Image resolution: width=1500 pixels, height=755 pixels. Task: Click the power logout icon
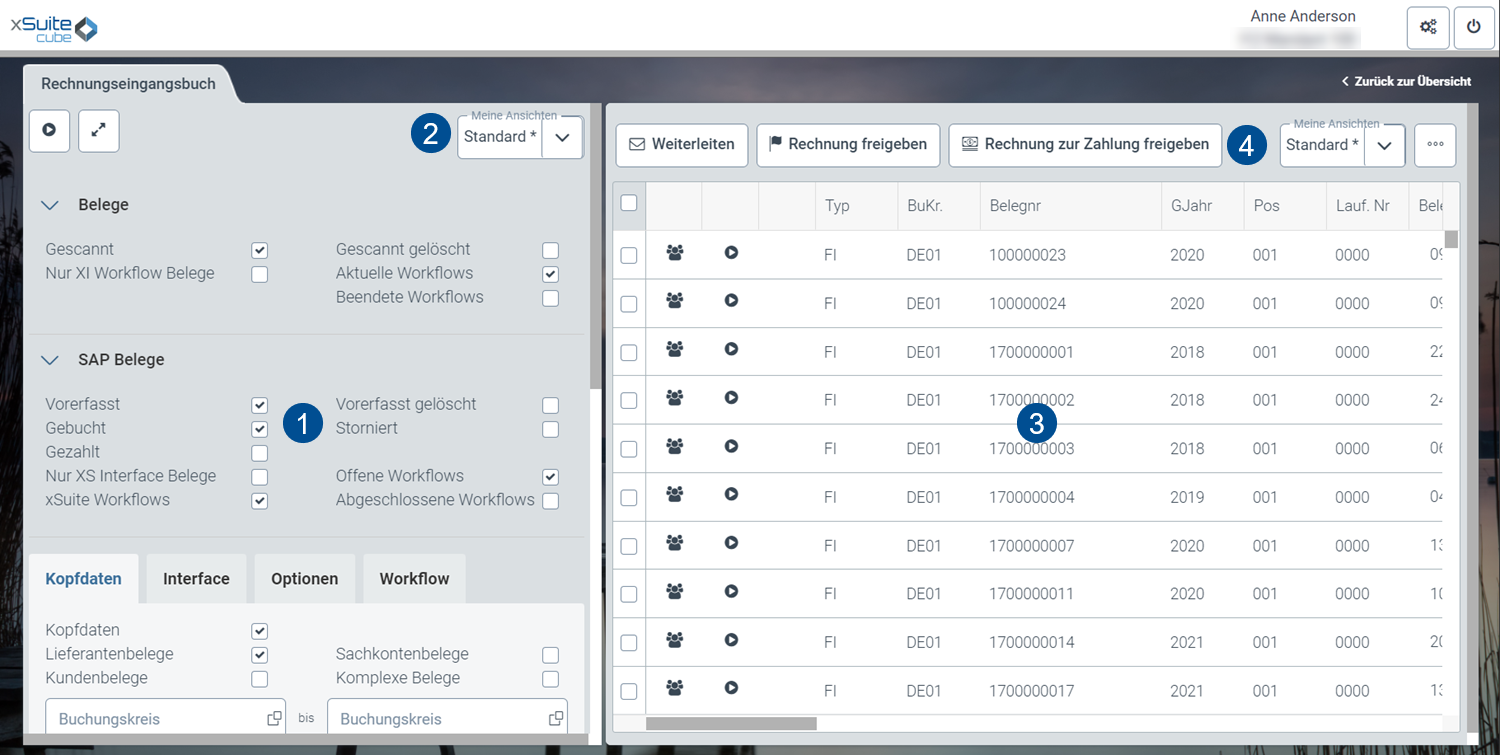(1474, 27)
